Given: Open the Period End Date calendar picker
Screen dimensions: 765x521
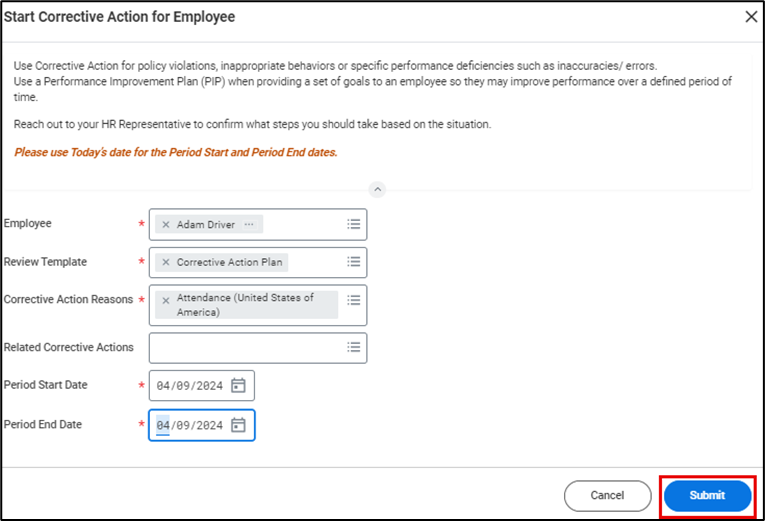Looking at the screenshot, I should pyautogui.click(x=238, y=425).
